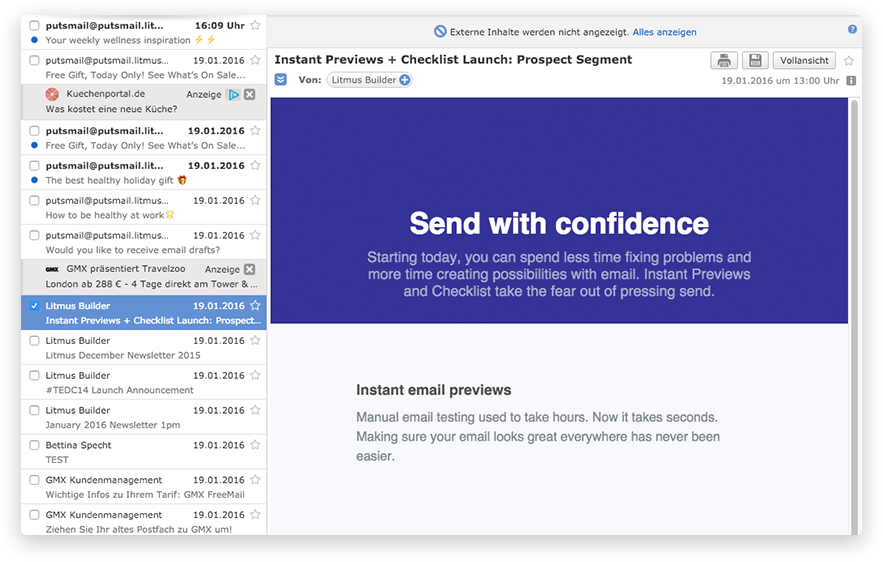Click the Instant email previews heading
This screenshot has height=562, width=883.
(434, 390)
